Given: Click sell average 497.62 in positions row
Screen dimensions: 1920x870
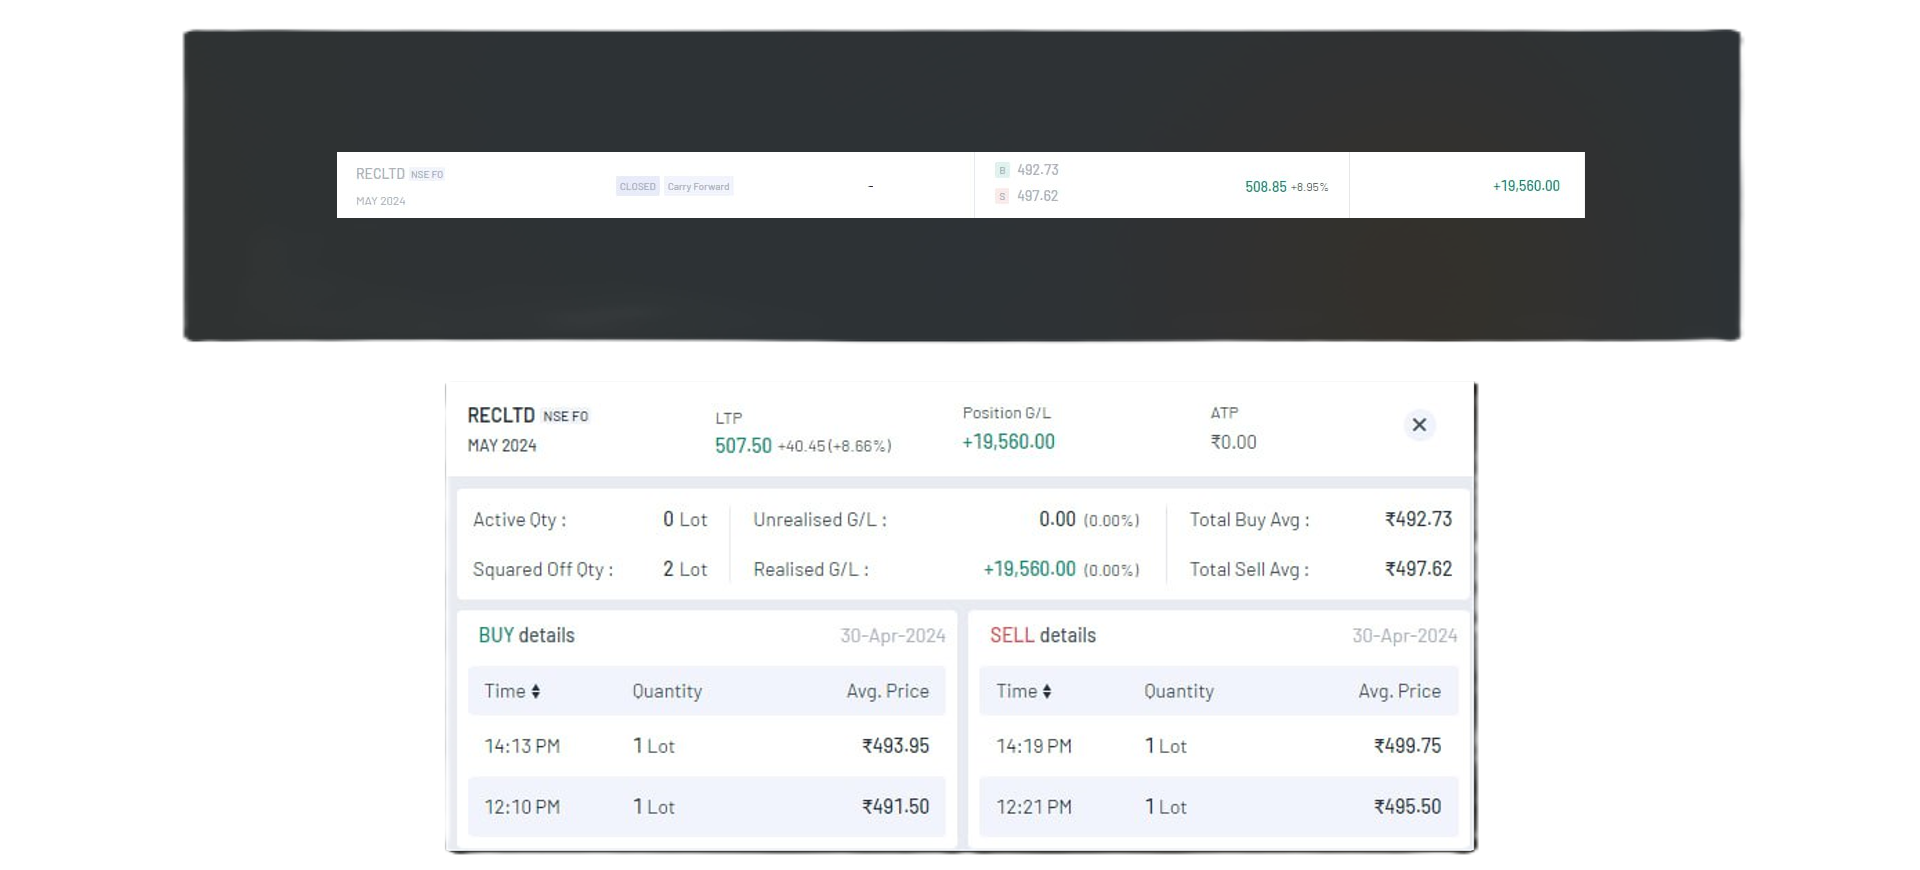Looking at the screenshot, I should click(x=1038, y=196).
